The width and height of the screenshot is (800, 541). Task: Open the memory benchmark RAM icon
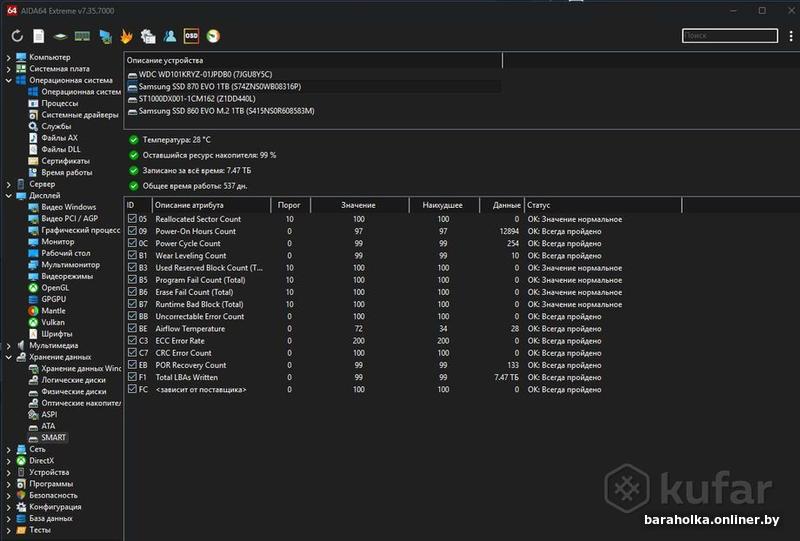(82, 36)
